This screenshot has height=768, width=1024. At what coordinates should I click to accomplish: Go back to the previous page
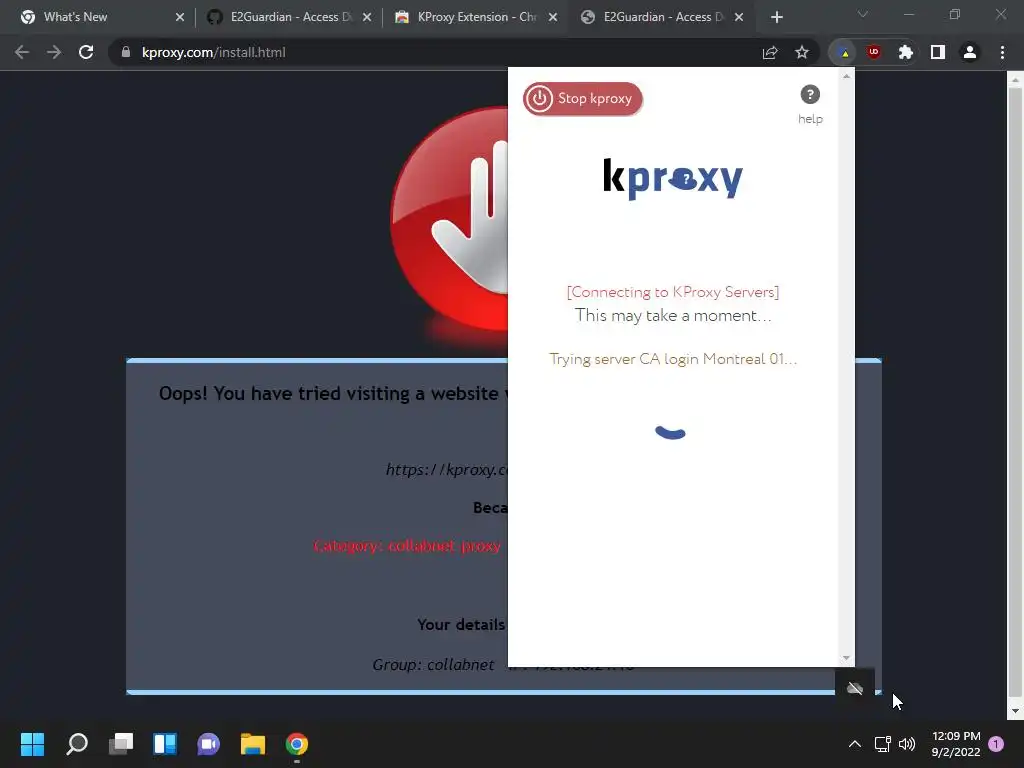22,52
